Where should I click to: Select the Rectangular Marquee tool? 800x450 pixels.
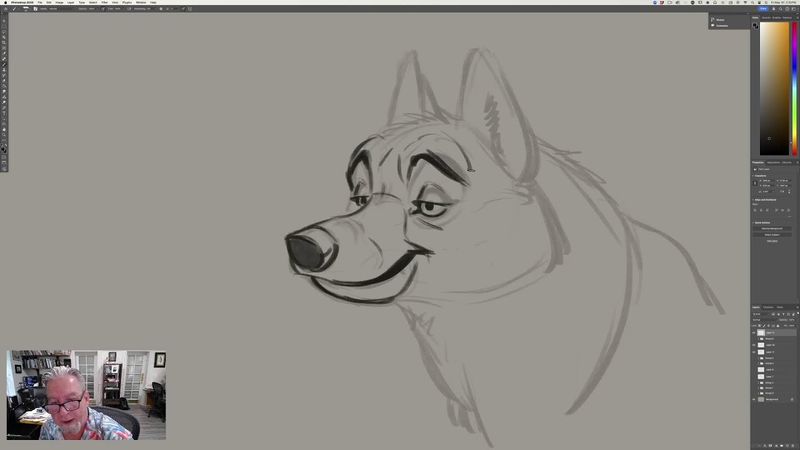[4, 28]
